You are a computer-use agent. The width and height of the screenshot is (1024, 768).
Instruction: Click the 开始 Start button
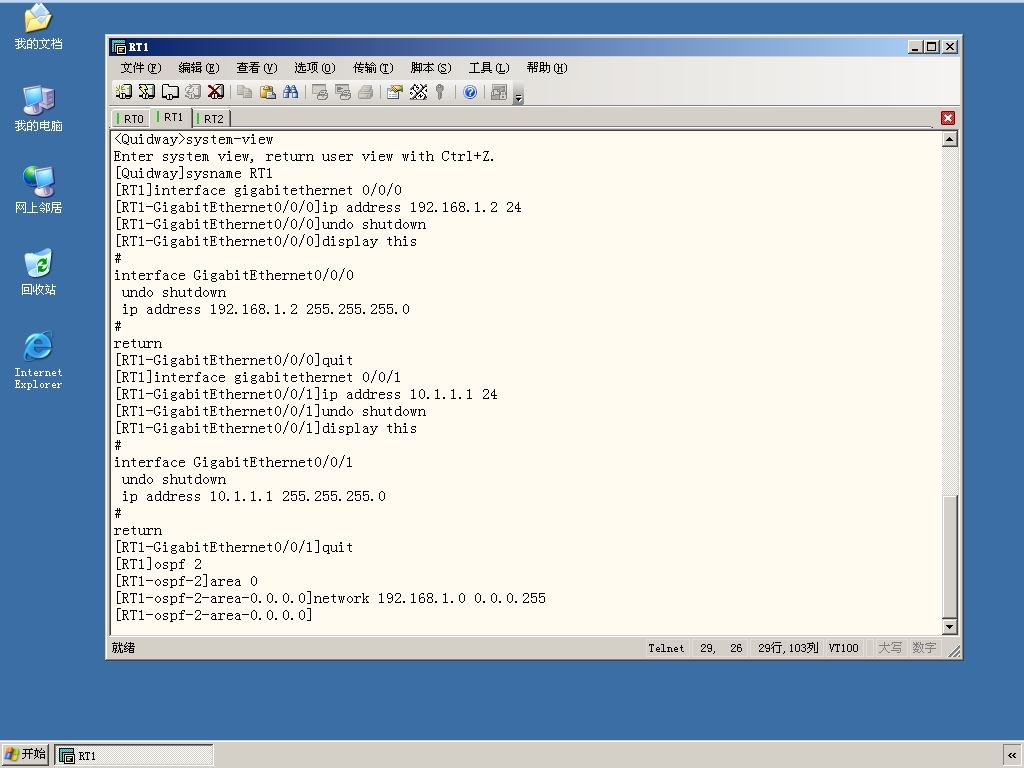(25, 754)
